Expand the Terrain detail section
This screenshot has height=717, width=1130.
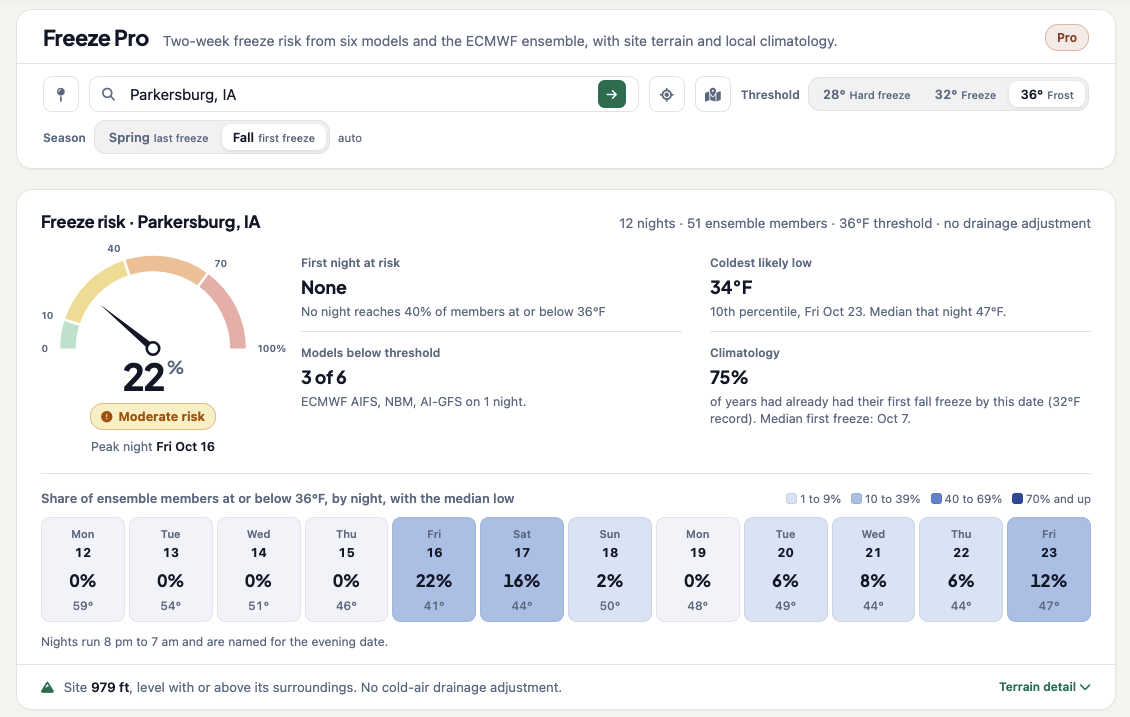click(x=1044, y=687)
